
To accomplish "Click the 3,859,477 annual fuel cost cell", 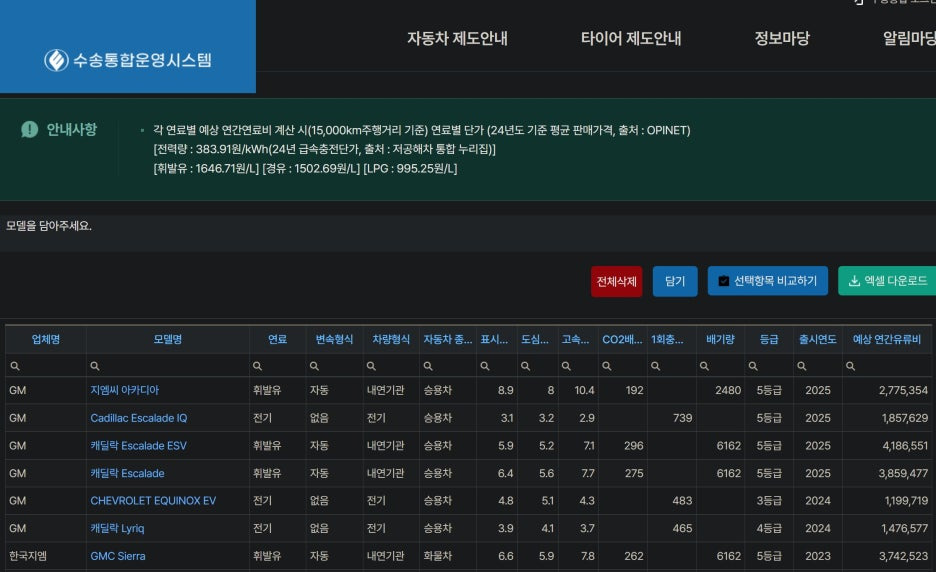I will [x=887, y=473].
